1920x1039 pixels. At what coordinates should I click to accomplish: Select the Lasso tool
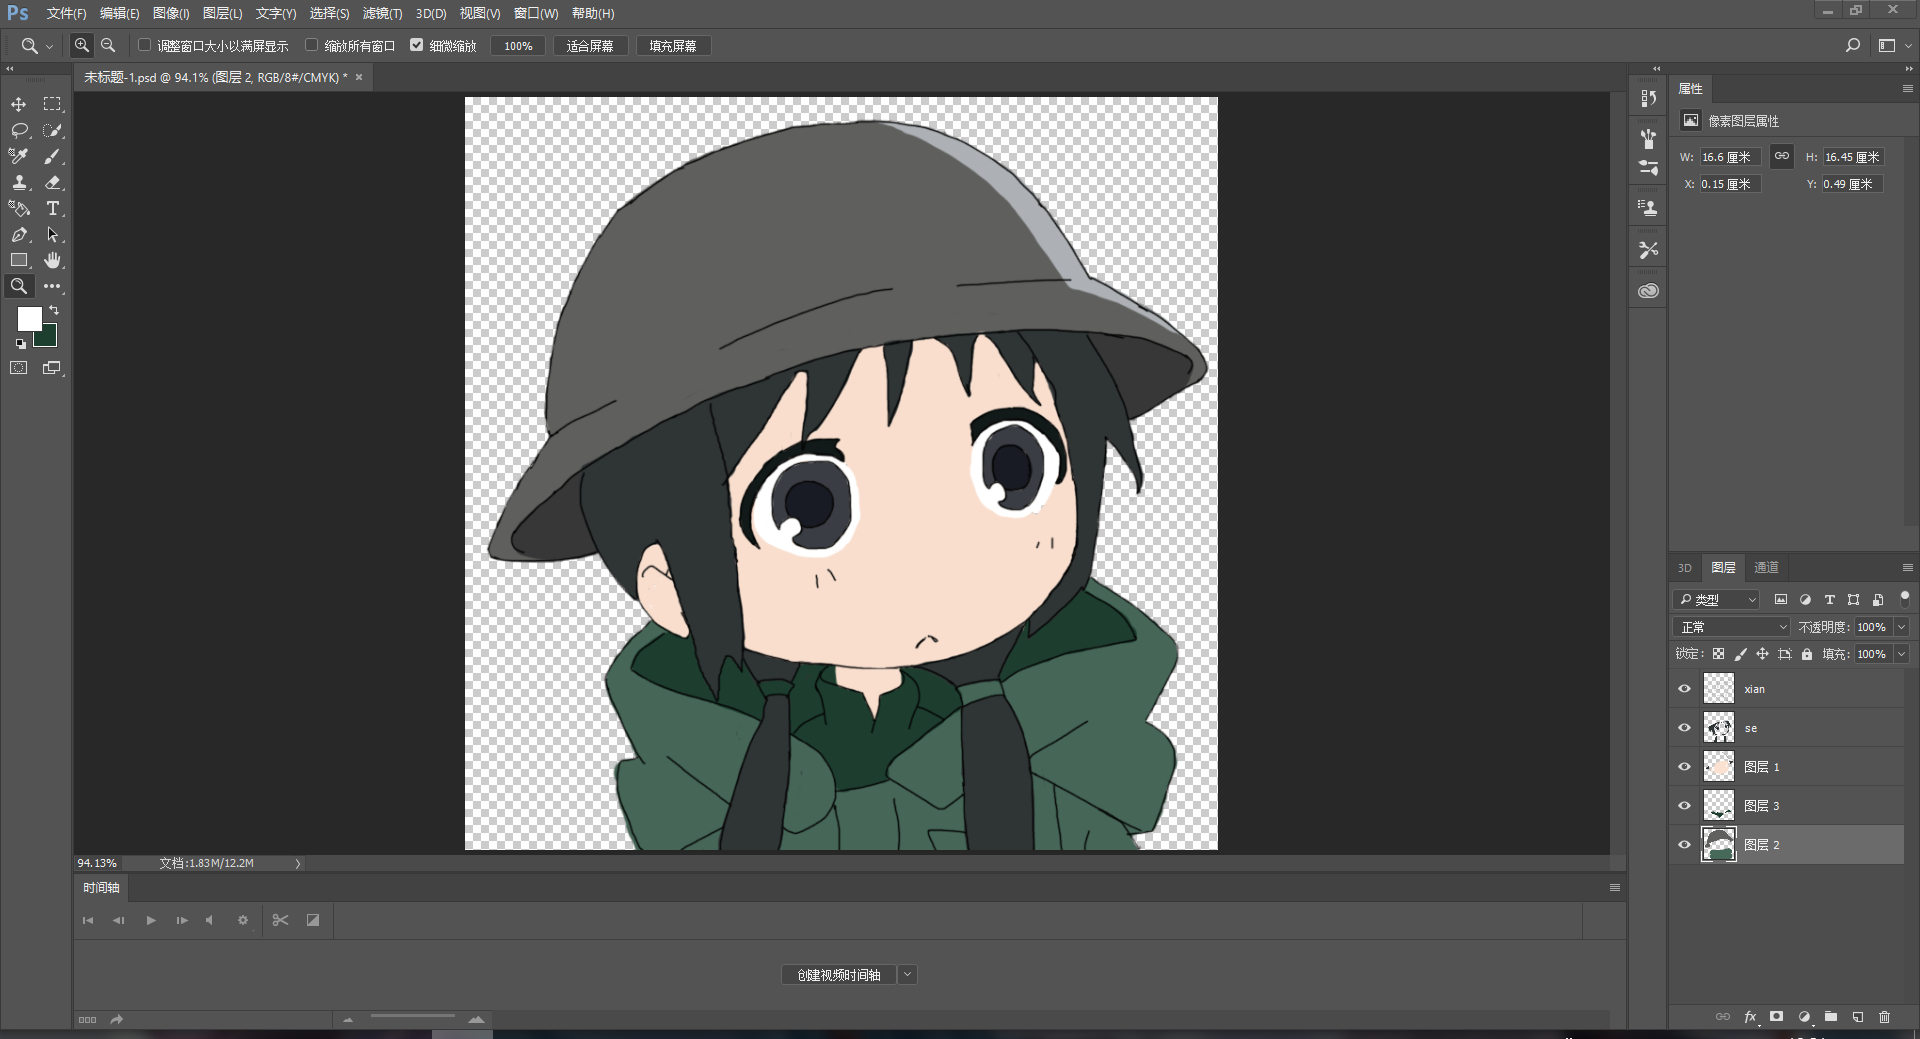pos(19,130)
